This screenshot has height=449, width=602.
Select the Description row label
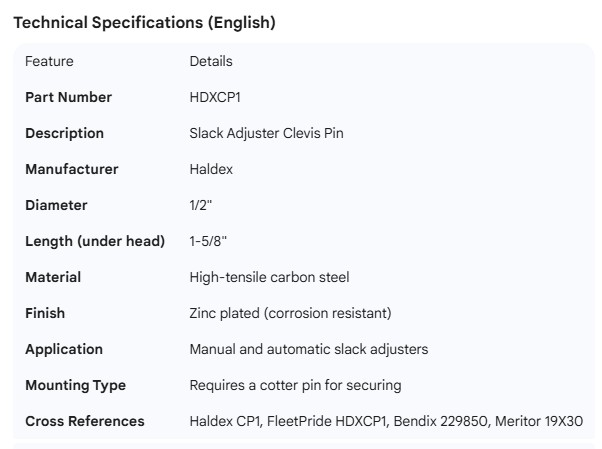pos(64,133)
